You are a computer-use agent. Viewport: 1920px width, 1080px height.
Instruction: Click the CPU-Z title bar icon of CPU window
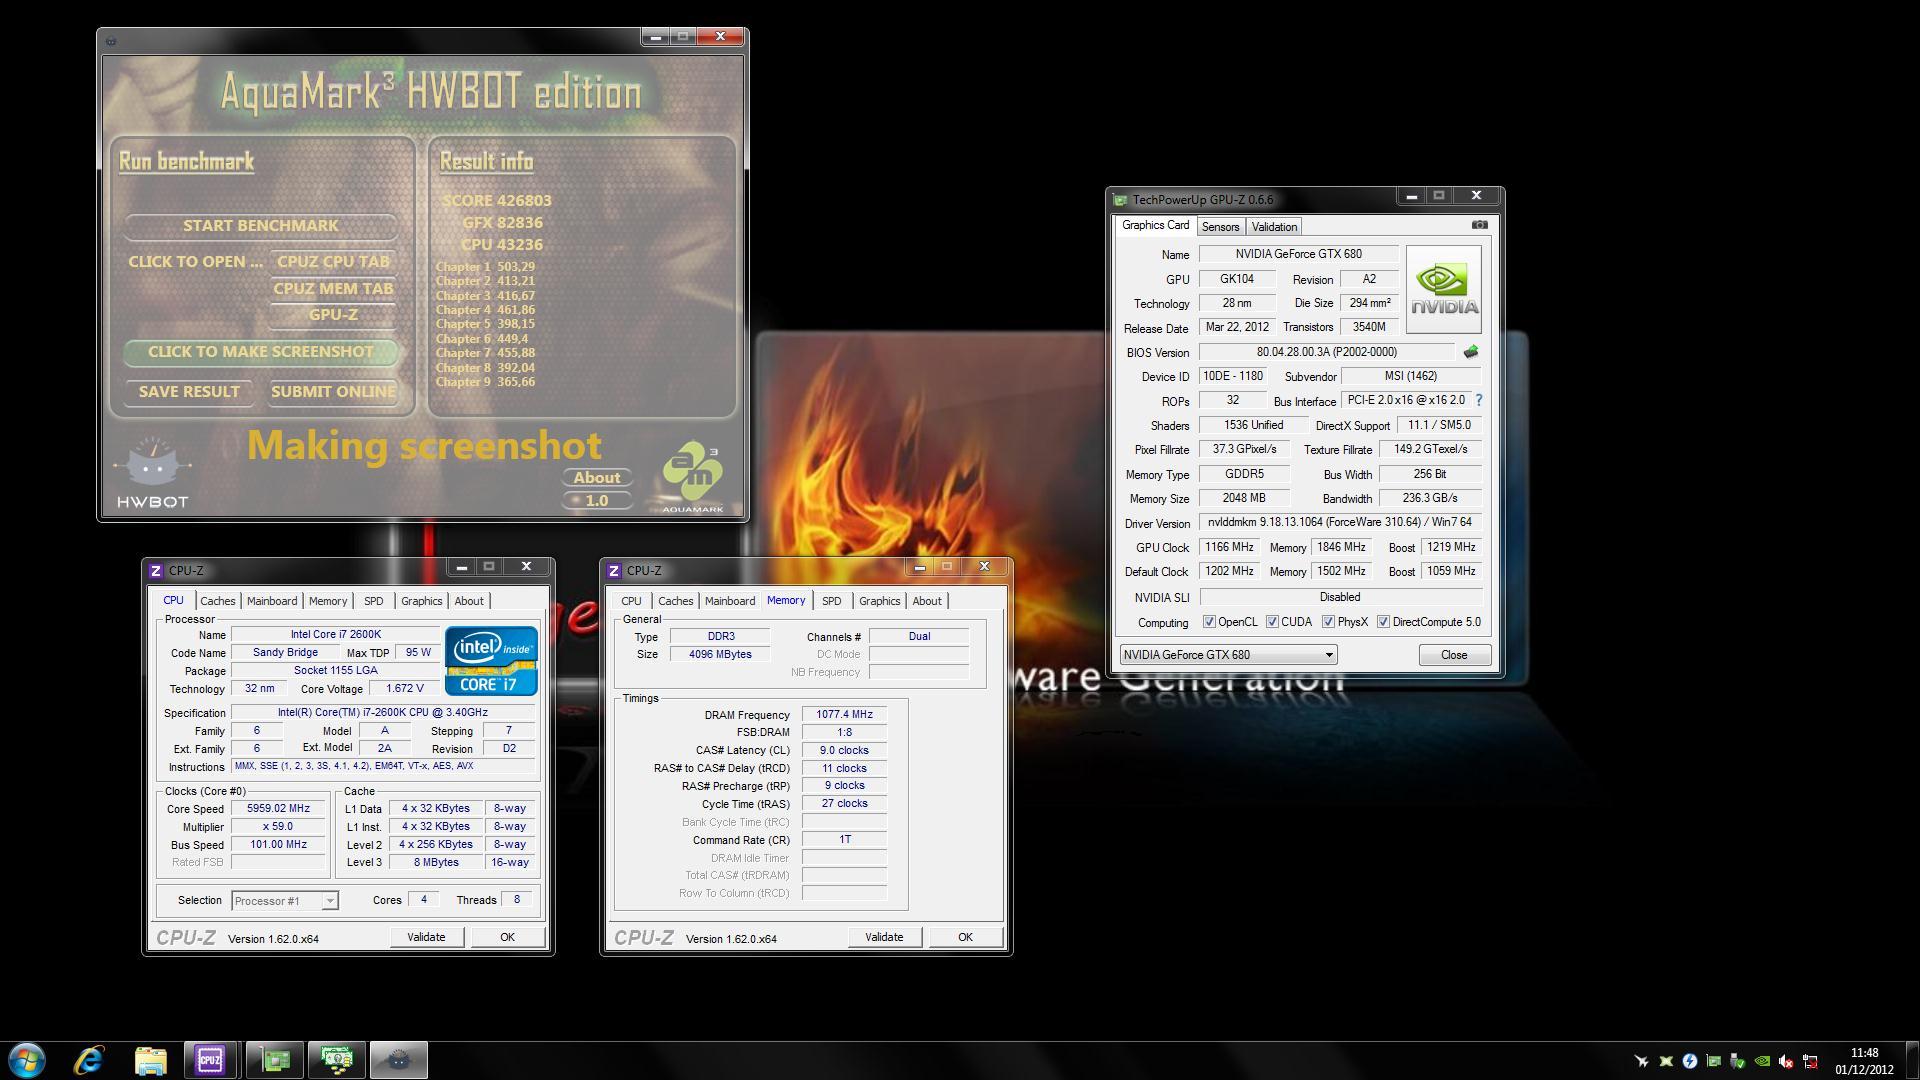[156, 571]
